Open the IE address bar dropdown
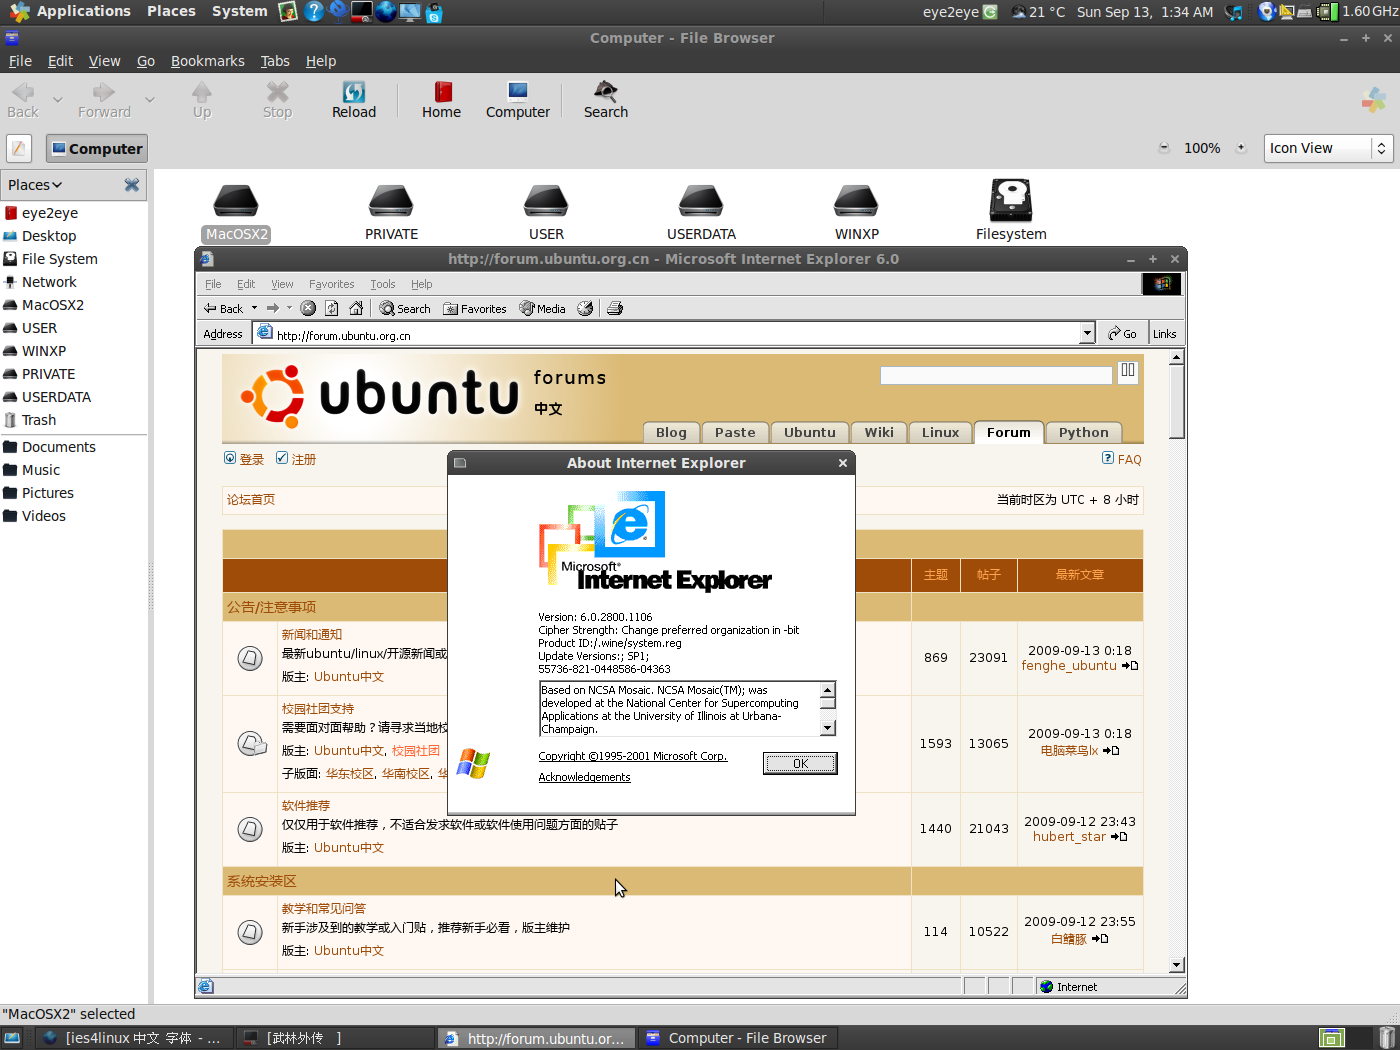The height and width of the screenshot is (1050, 1400). tap(1087, 334)
